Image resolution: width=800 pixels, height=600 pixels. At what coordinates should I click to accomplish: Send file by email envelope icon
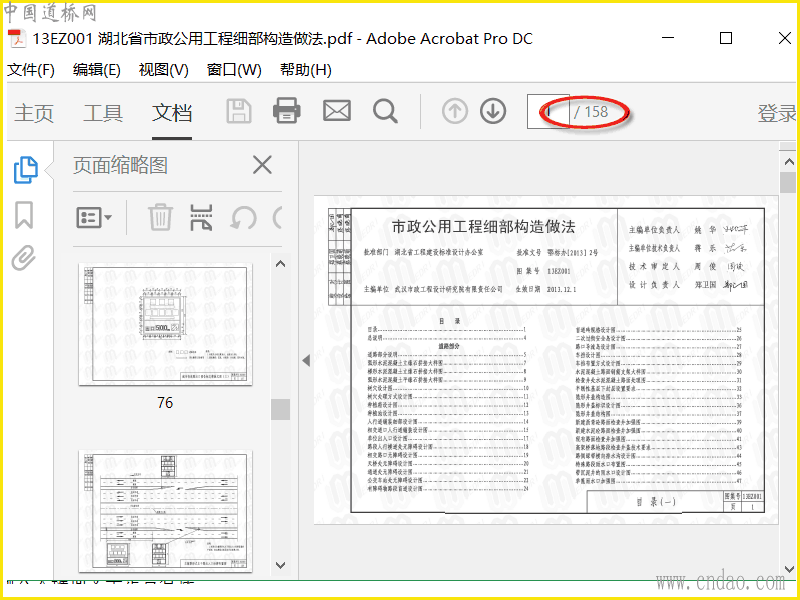tap(337, 111)
